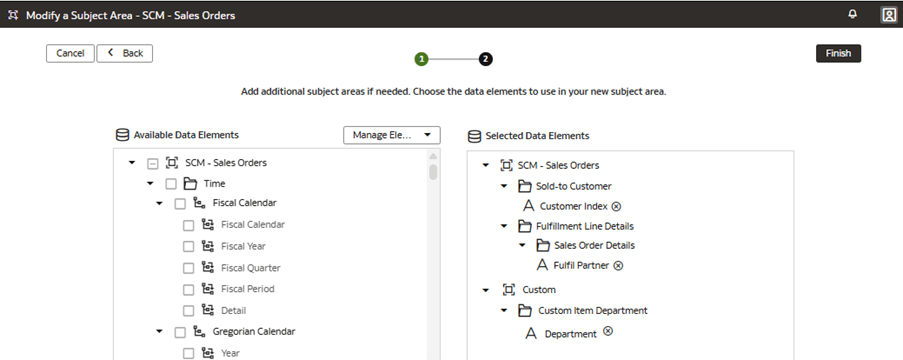
Task: Click the Fiscal Year hierarchy level icon
Action: tap(208, 246)
